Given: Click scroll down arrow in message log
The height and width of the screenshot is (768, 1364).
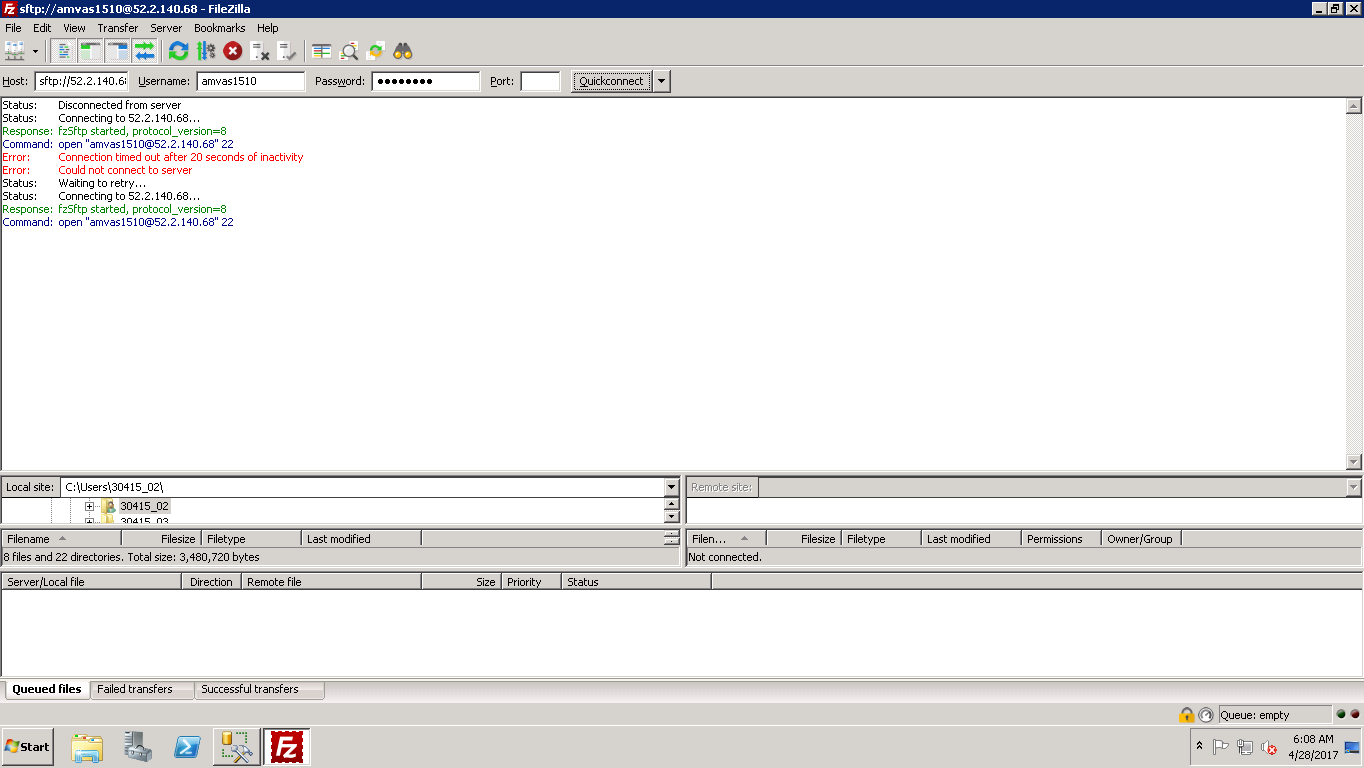Looking at the screenshot, I should click(1354, 462).
